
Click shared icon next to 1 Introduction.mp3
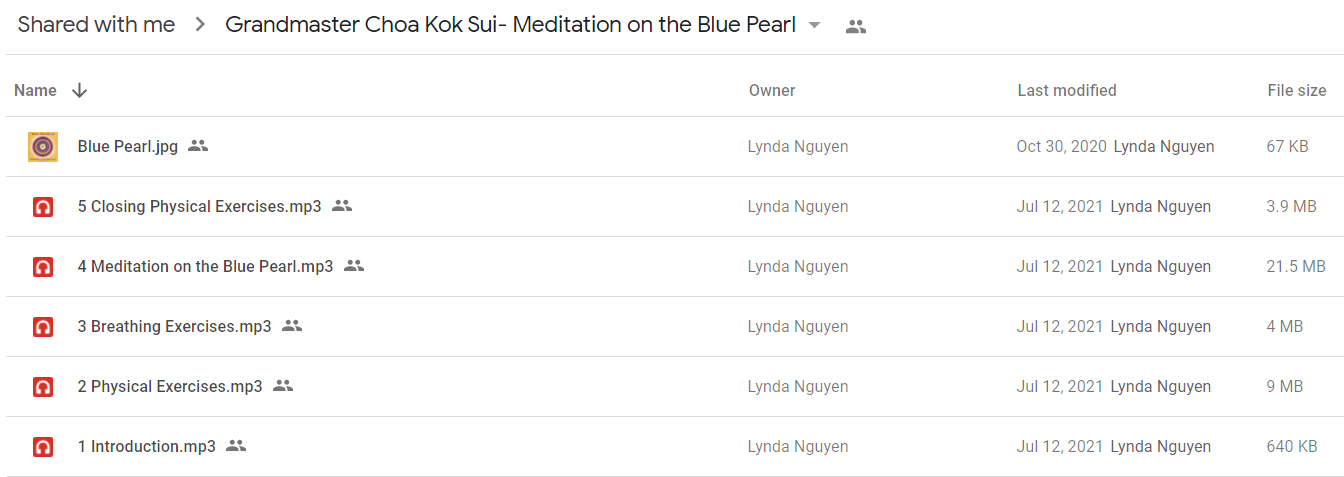click(x=236, y=446)
